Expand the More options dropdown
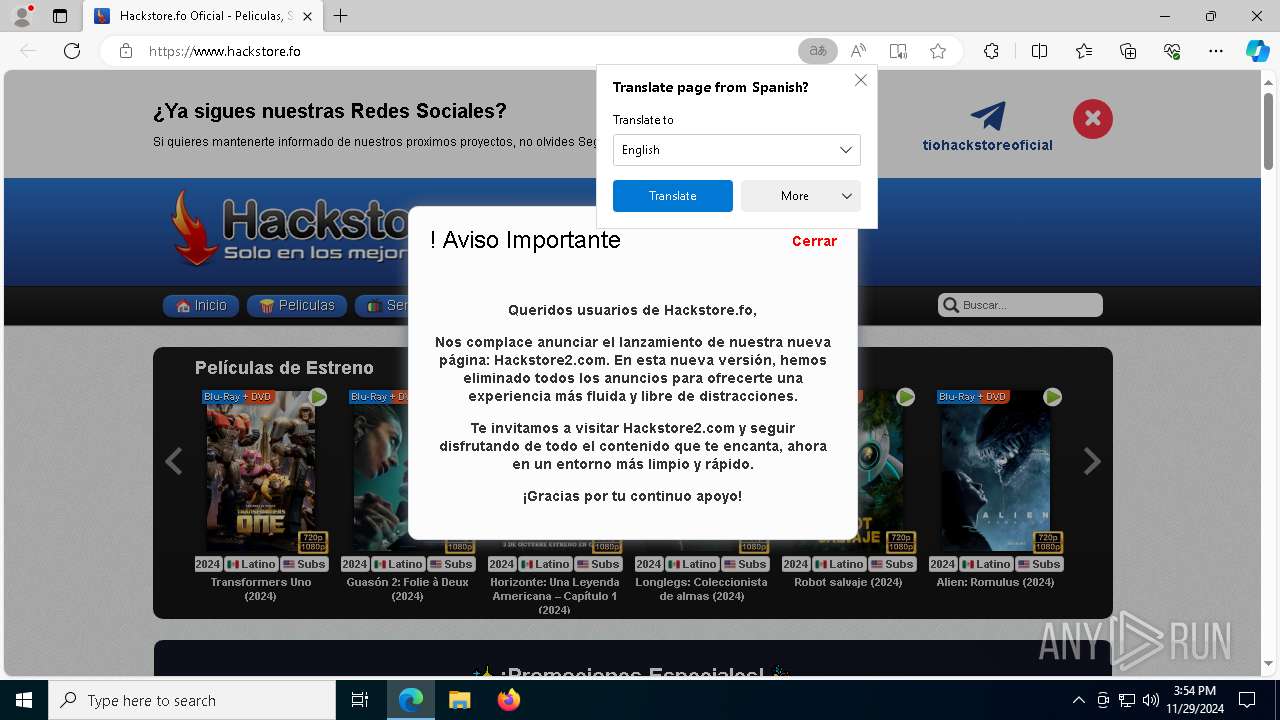Image resolution: width=1280 pixels, height=720 pixels. point(801,196)
